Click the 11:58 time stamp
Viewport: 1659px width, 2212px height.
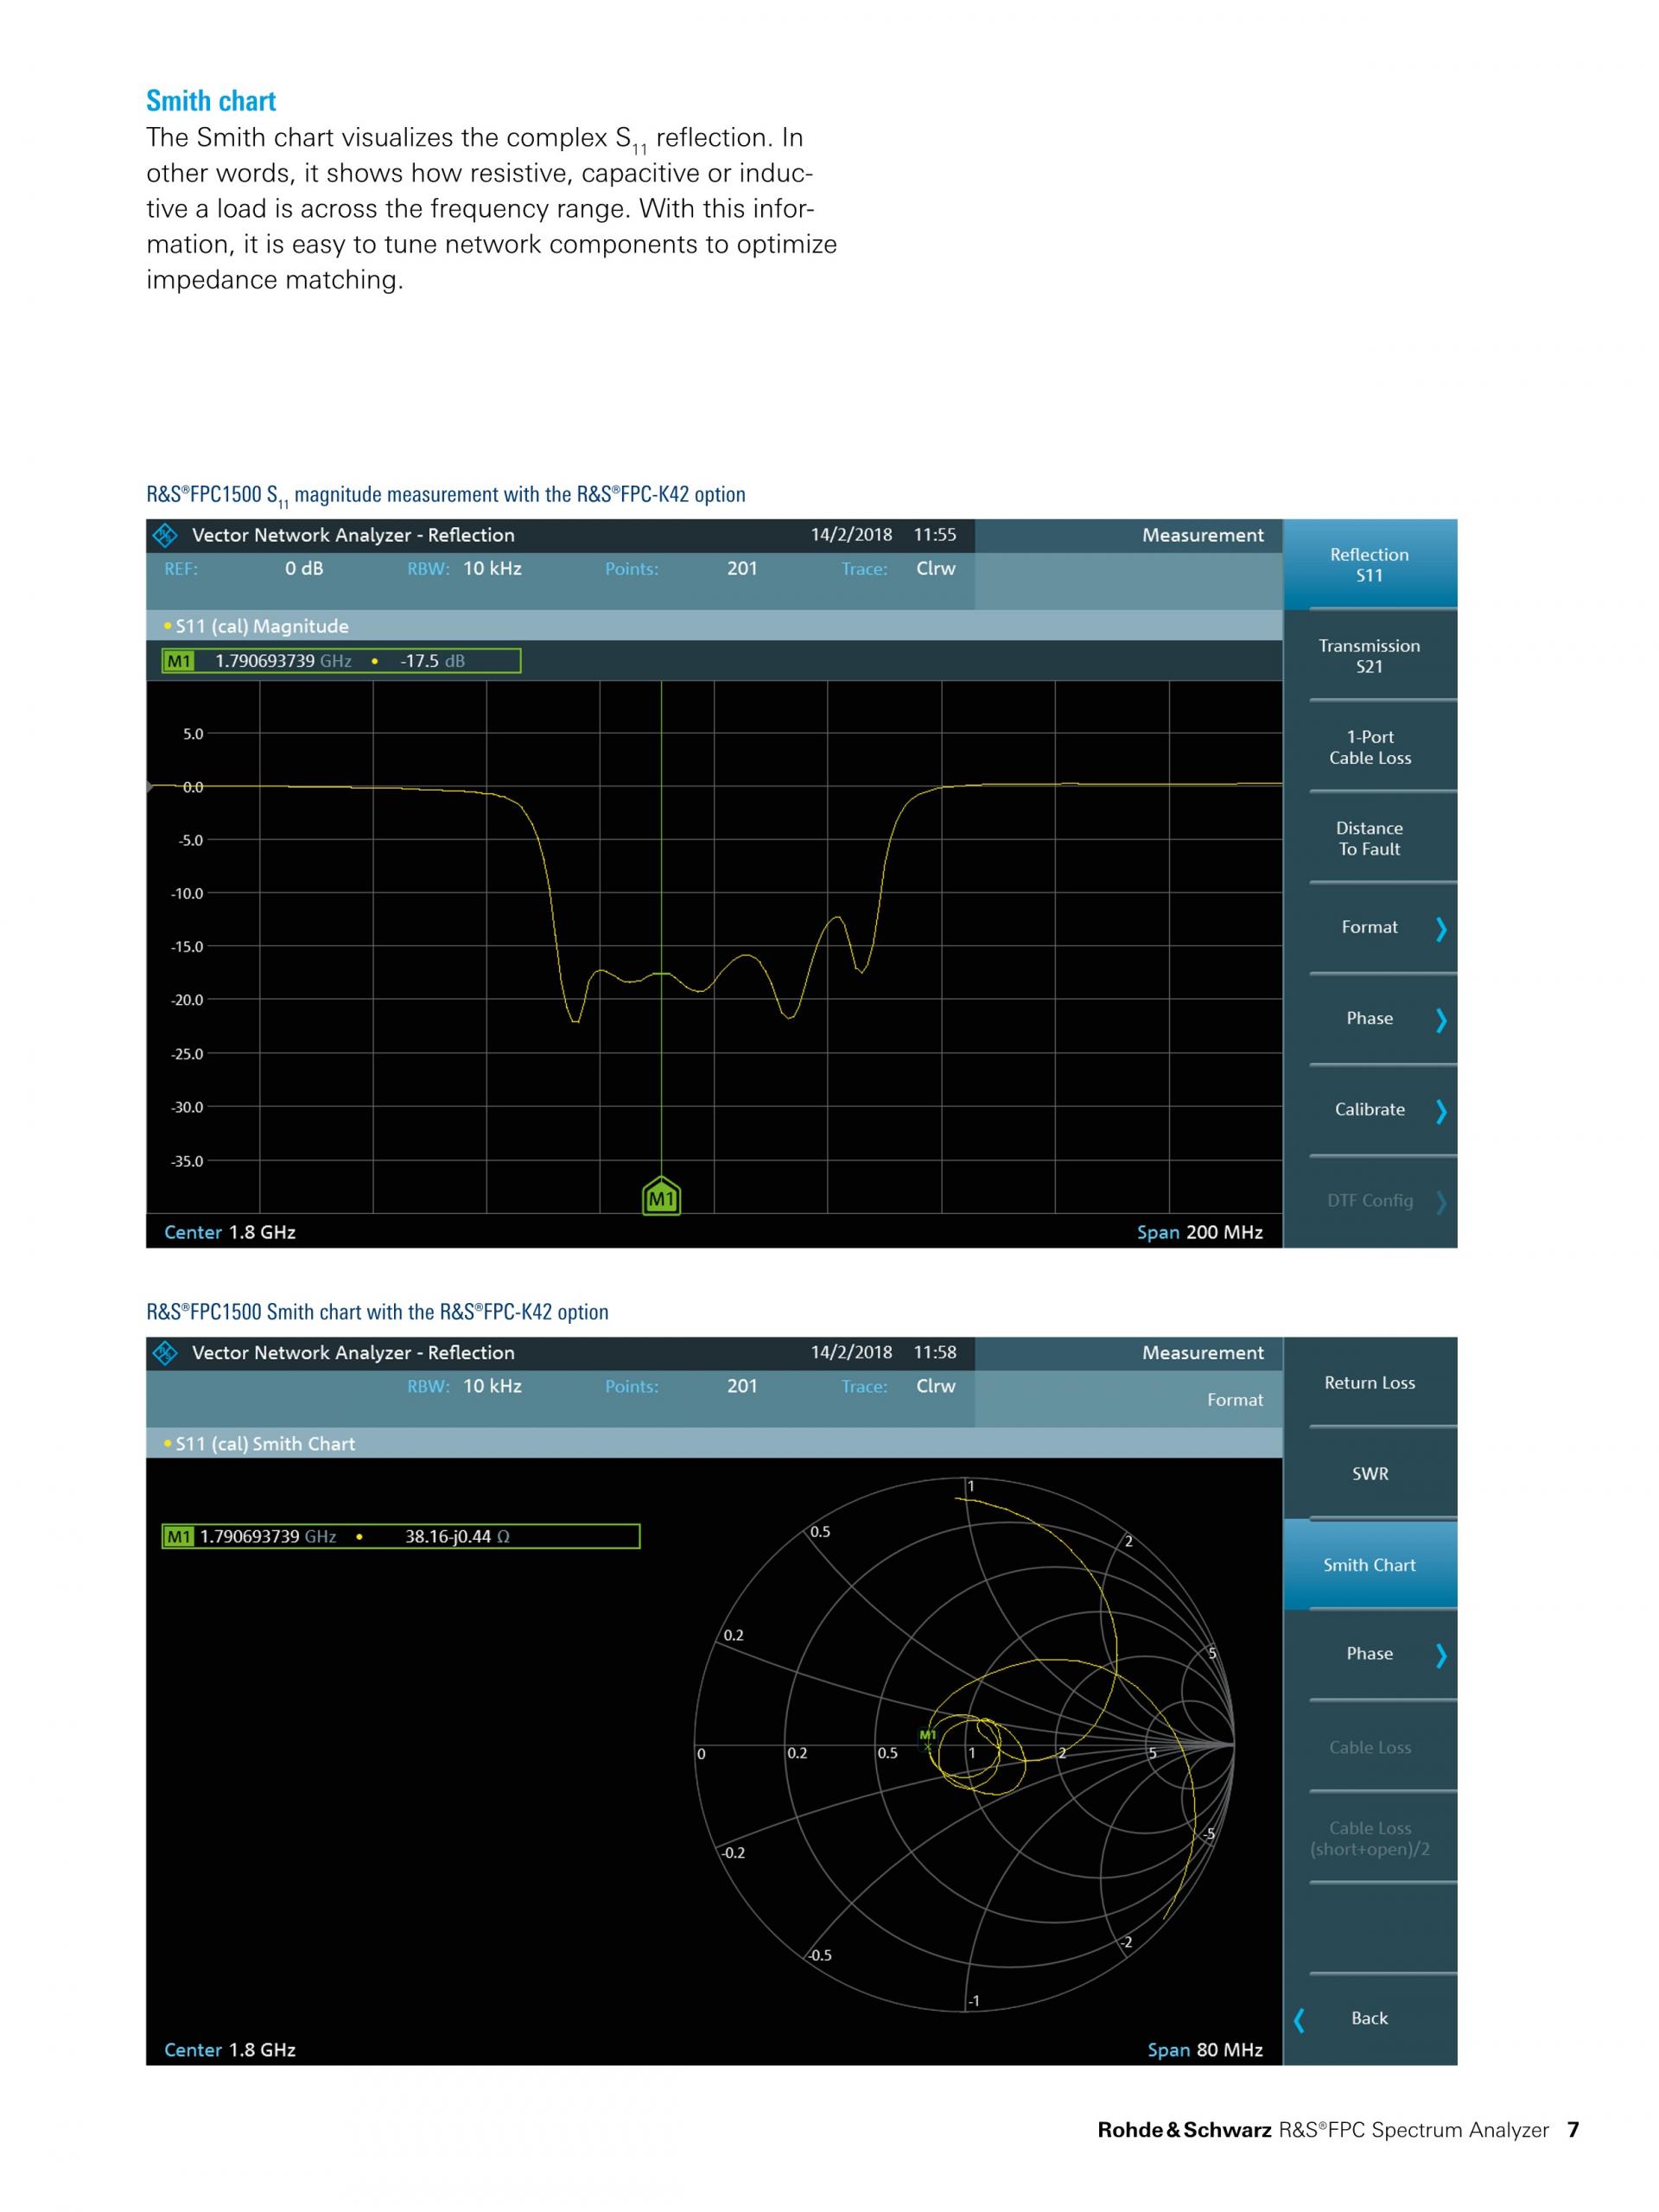(x=934, y=1353)
